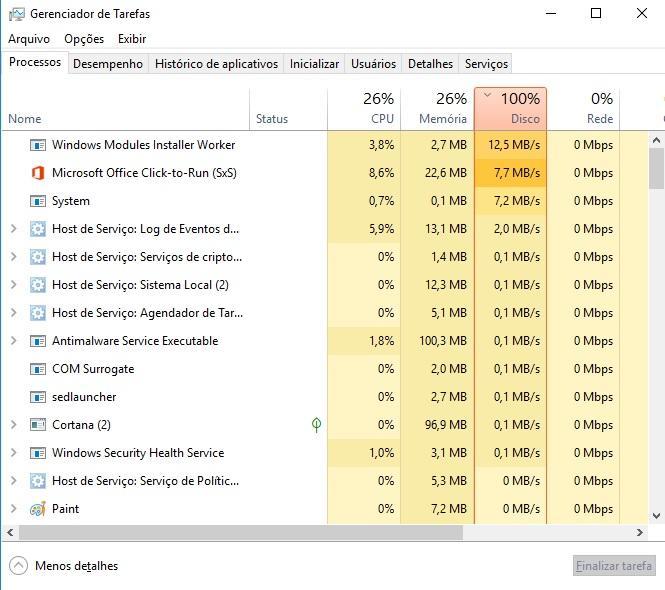Switch to the Desempenho tab
The width and height of the screenshot is (665, 590).
pyautogui.click(x=108, y=64)
